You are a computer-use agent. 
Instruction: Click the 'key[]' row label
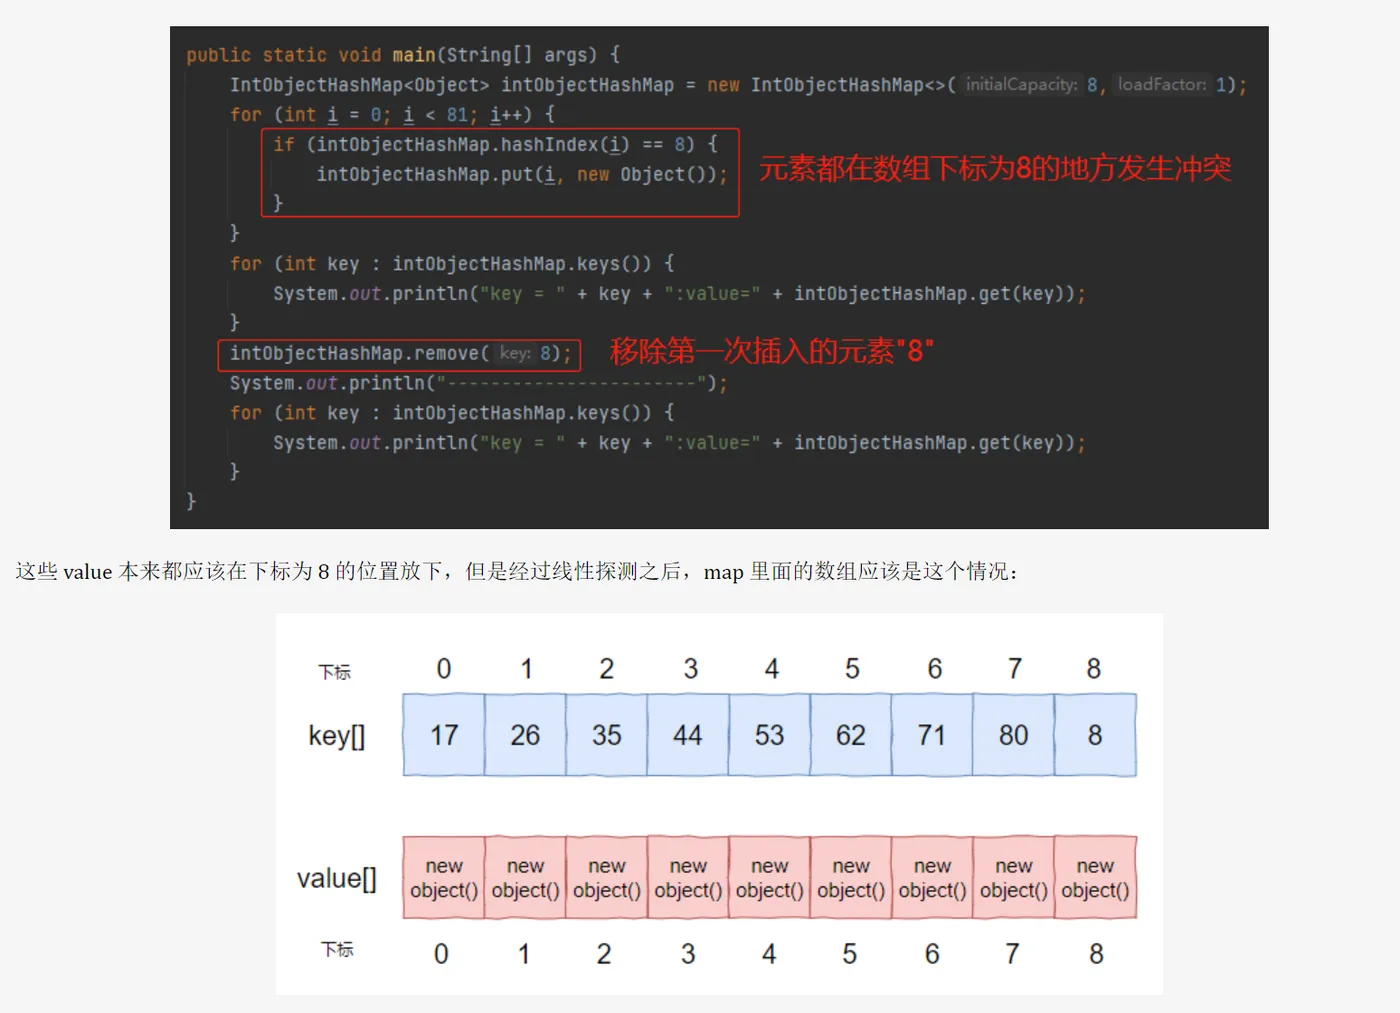tap(337, 736)
